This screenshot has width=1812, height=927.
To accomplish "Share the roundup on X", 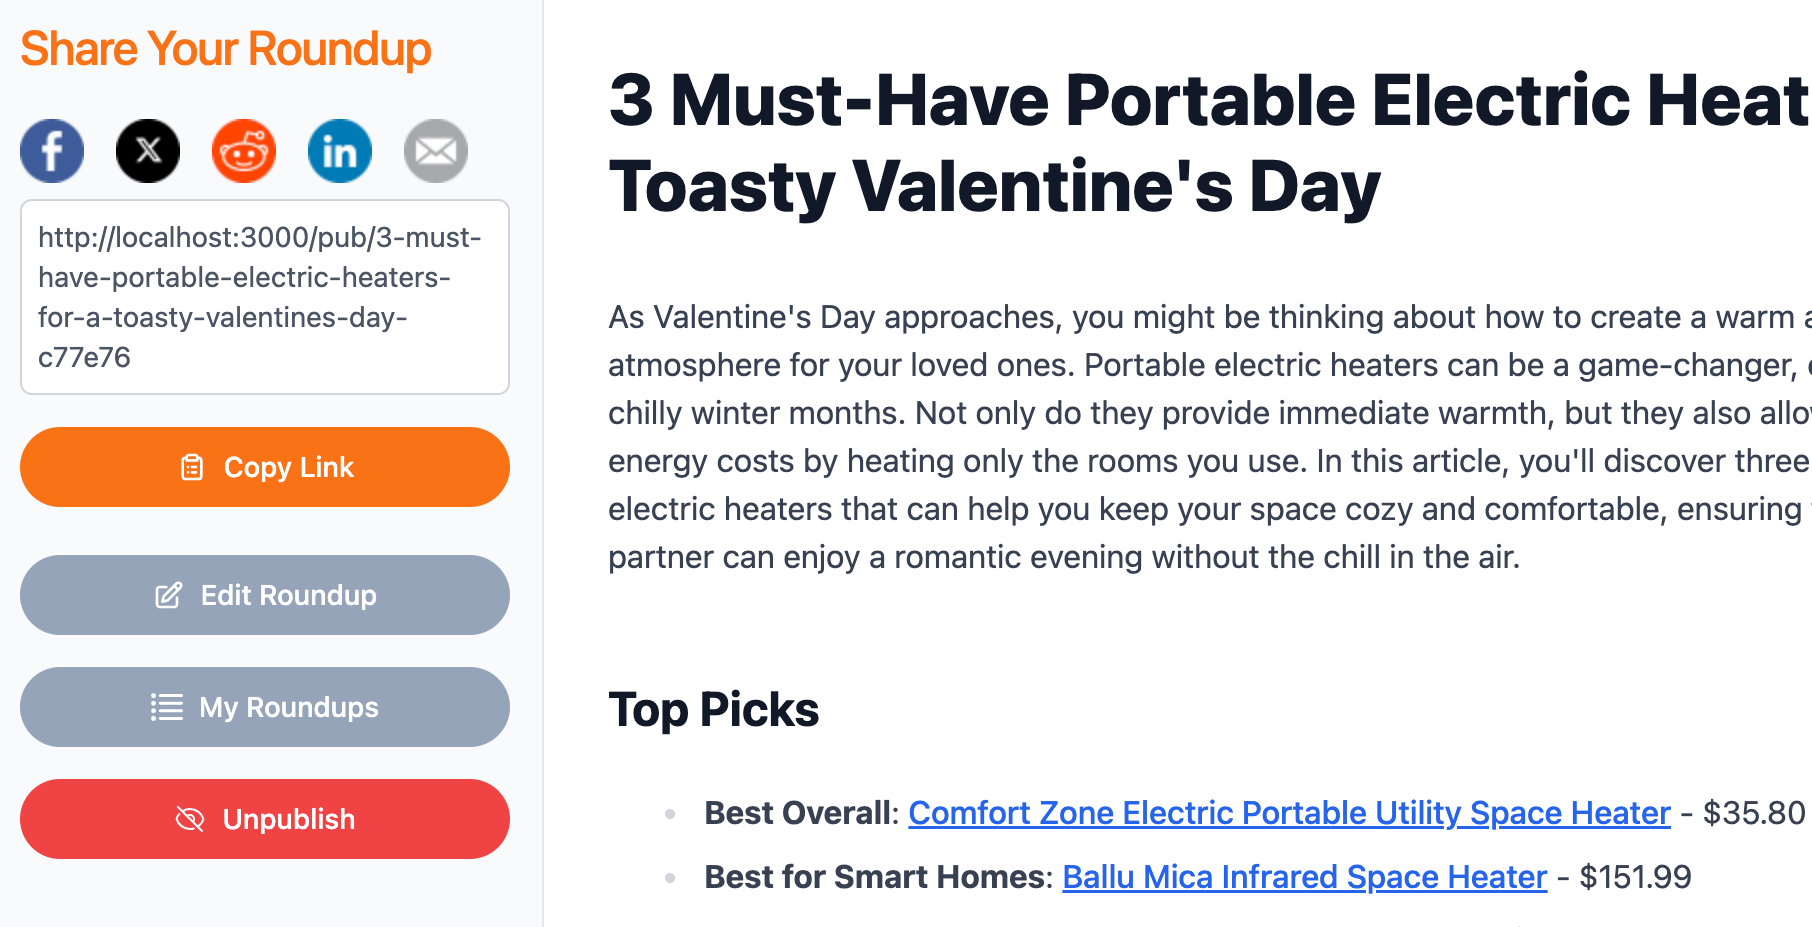I will click(x=148, y=151).
